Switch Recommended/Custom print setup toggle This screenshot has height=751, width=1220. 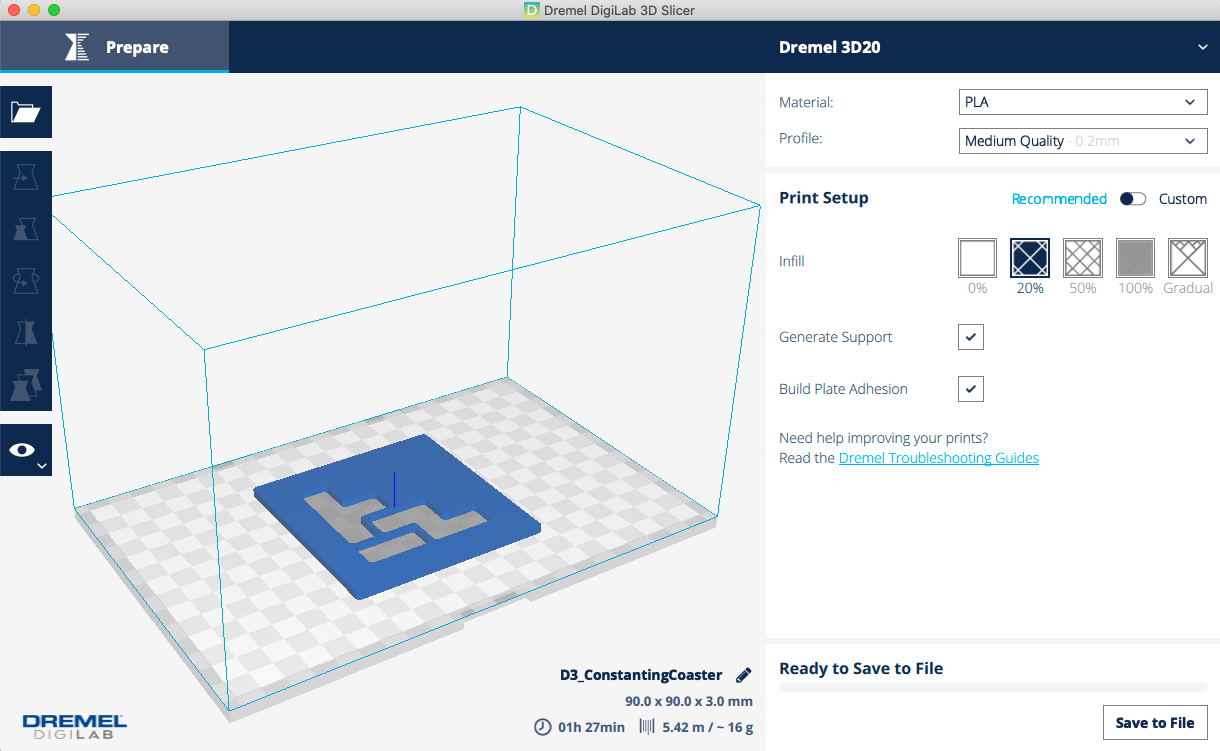pyautogui.click(x=1133, y=199)
